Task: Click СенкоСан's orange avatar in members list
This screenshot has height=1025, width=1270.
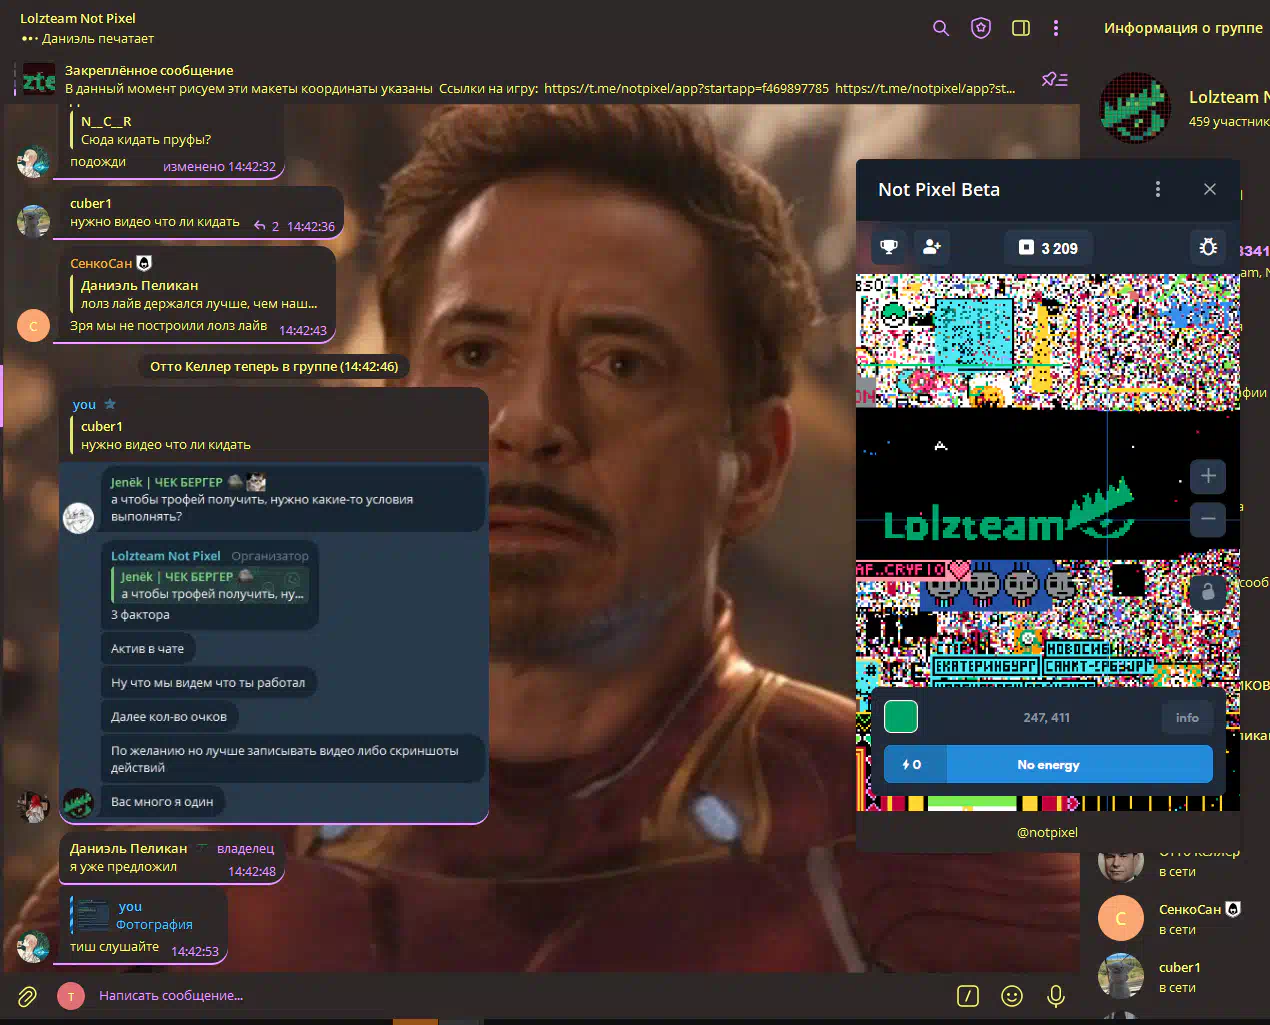Action: [1120, 918]
